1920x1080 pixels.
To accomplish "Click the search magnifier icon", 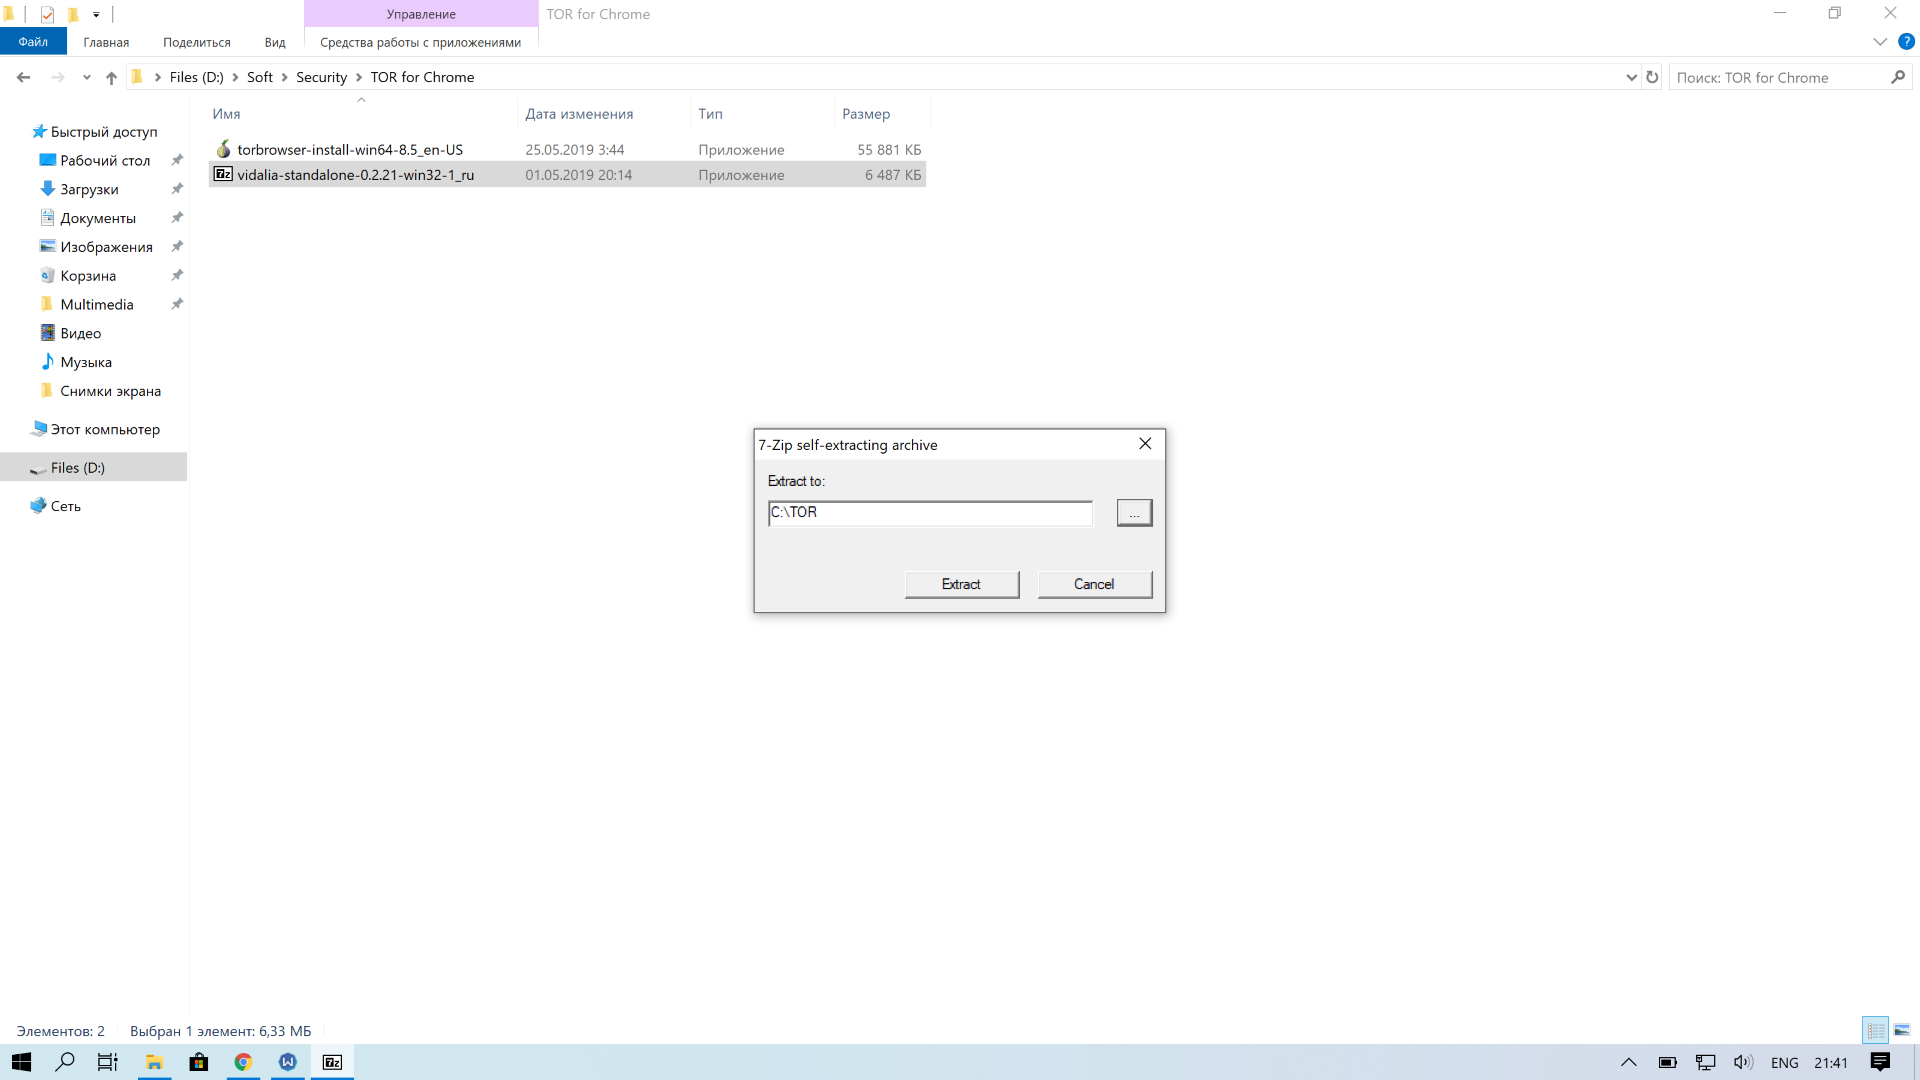I will [1898, 77].
